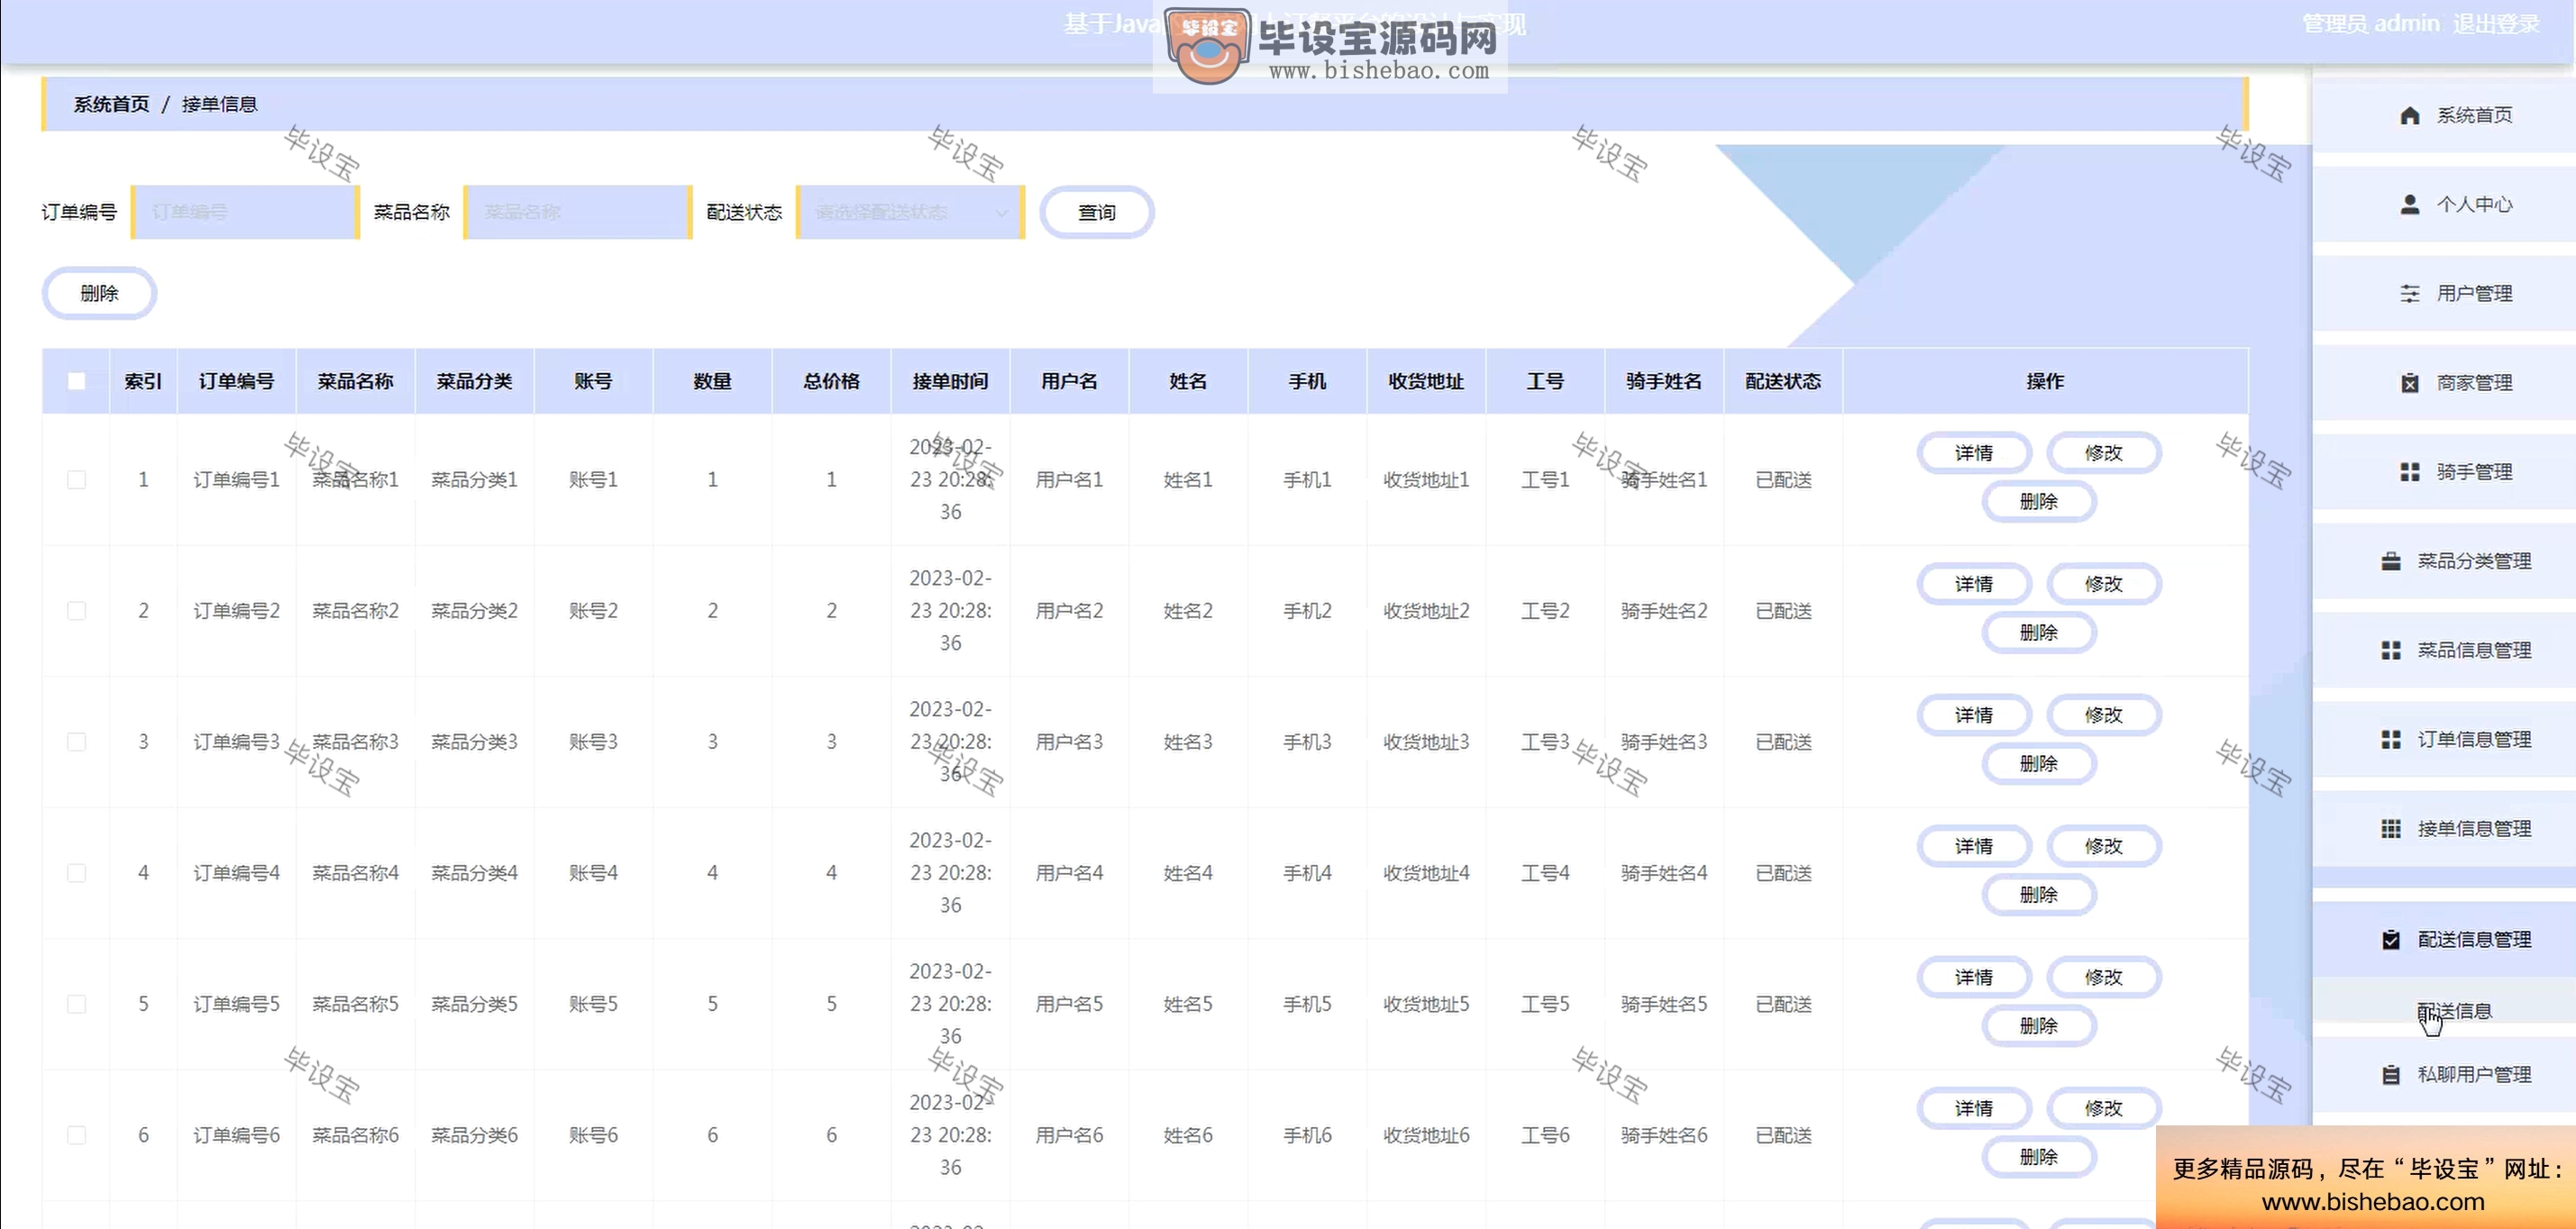Click the 收货地址3 cell
This screenshot has height=1229, width=2576.
pyautogui.click(x=1426, y=742)
